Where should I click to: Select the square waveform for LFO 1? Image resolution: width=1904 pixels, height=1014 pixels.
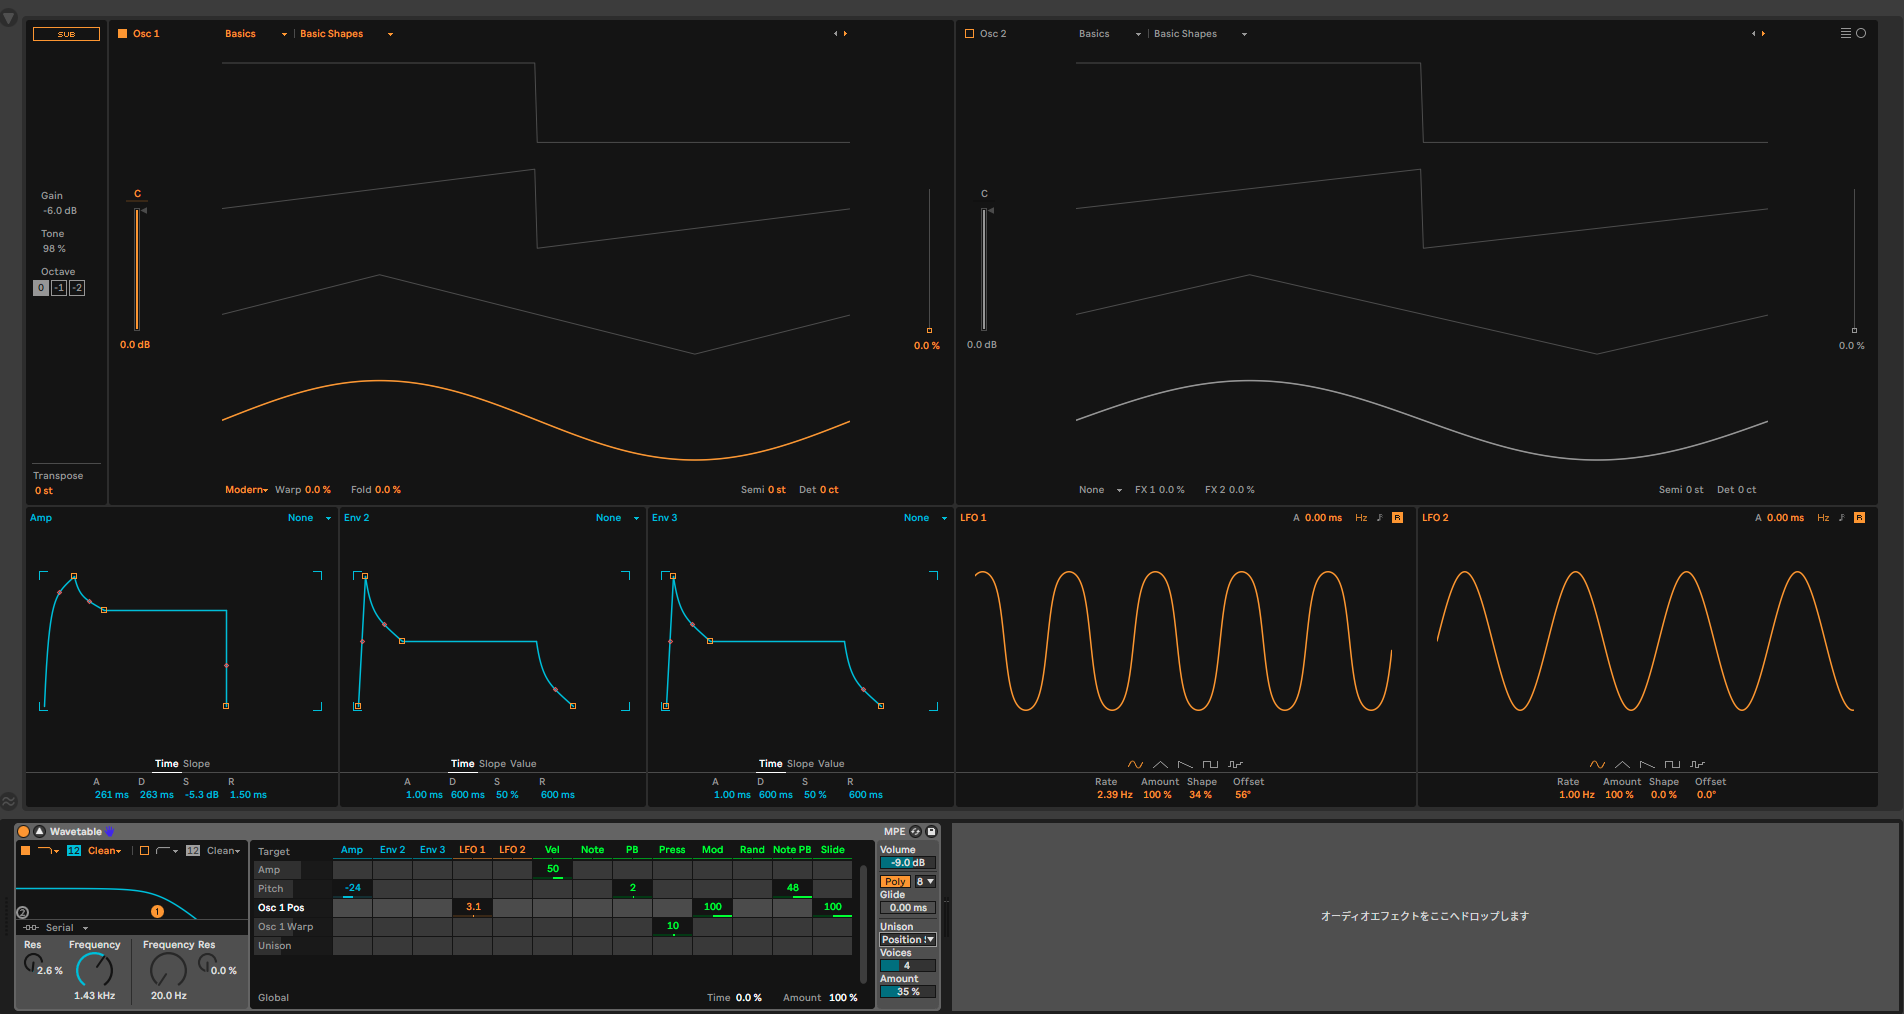tap(1210, 765)
